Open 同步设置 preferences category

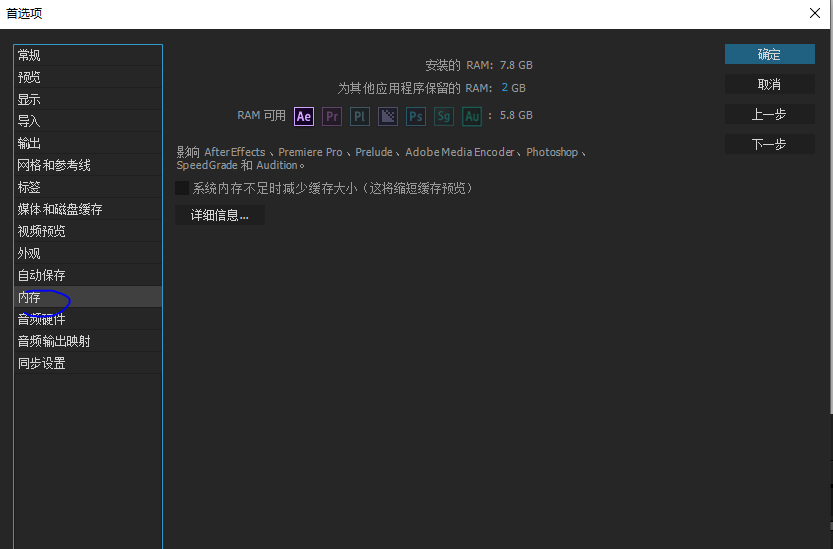[x=88, y=364]
